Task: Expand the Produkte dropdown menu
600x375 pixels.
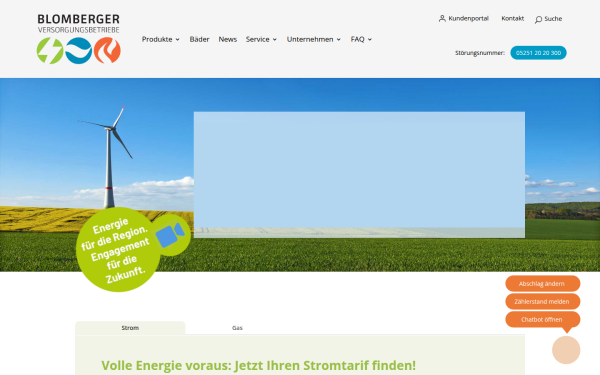Action: click(161, 39)
